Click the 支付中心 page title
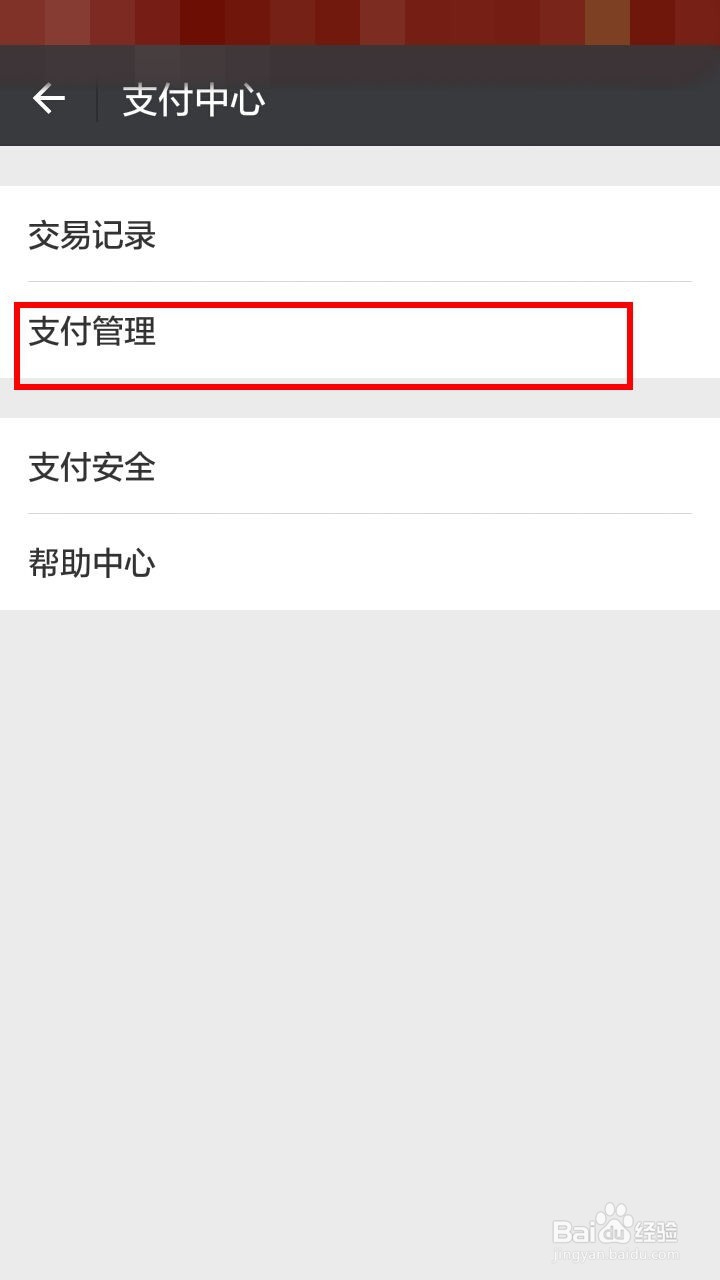The height and width of the screenshot is (1280, 720). tap(193, 100)
